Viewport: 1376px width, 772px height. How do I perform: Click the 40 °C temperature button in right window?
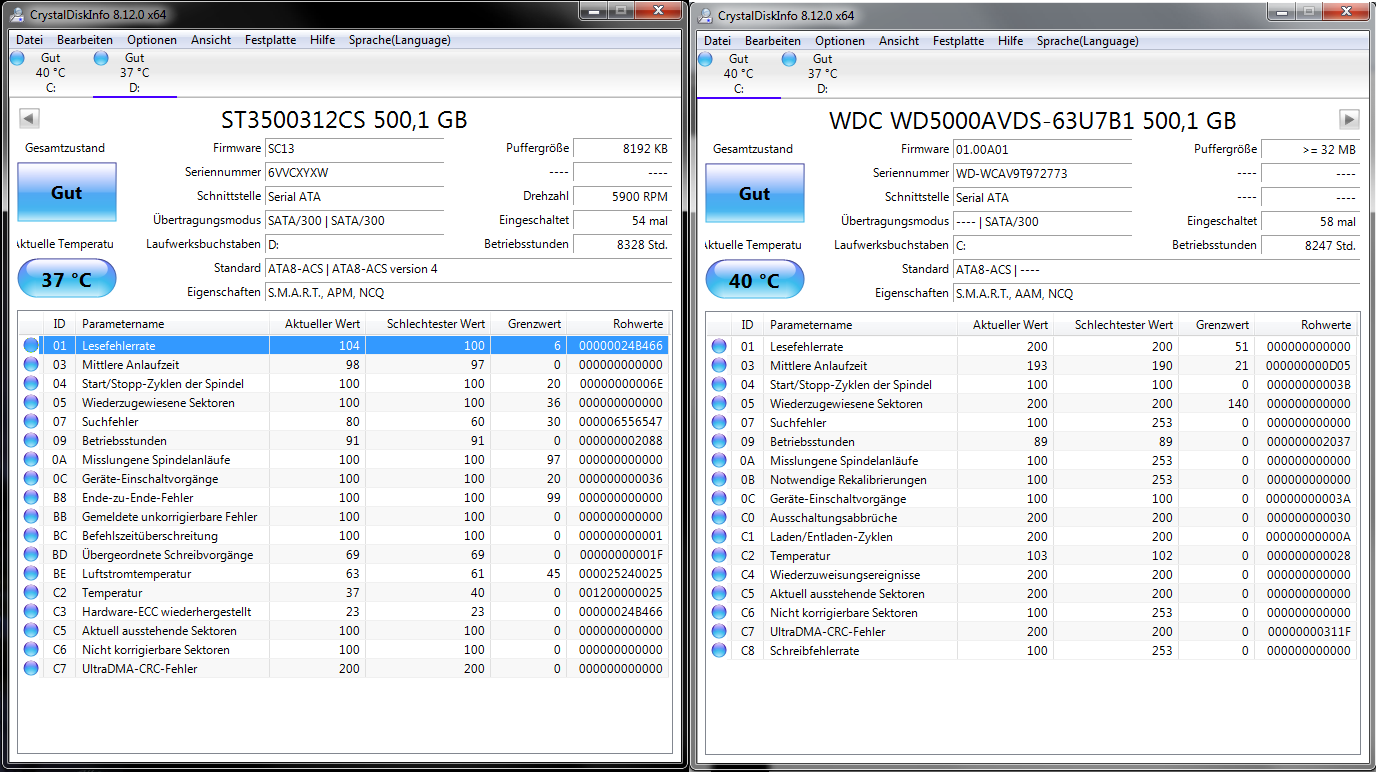click(x=755, y=280)
